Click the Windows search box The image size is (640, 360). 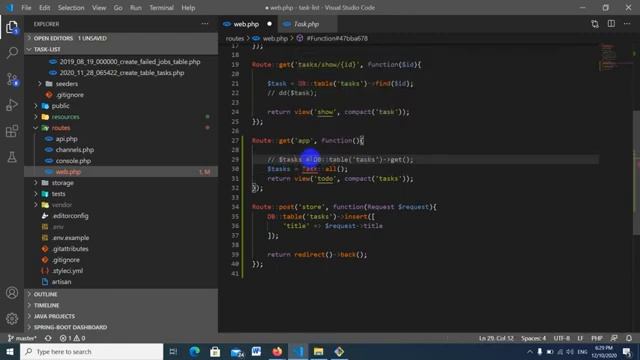91,351
